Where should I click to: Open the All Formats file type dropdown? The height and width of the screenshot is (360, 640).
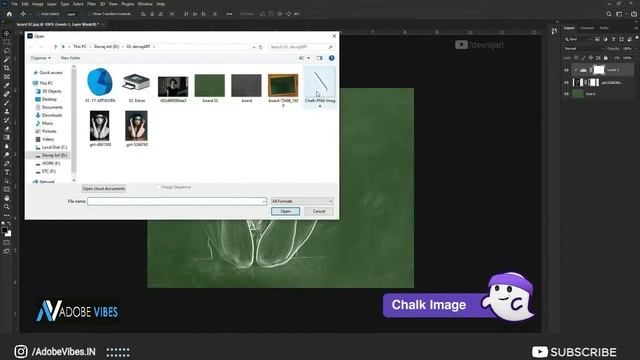pyautogui.click(x=302, y=201)
